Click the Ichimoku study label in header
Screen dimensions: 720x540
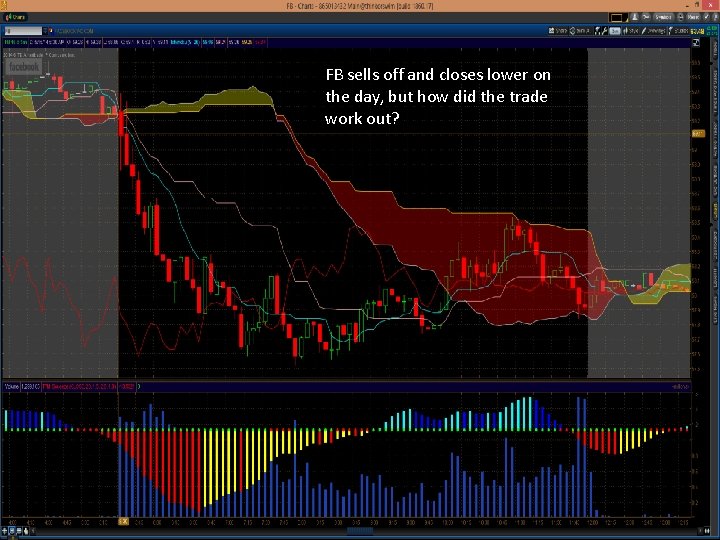click(184, 42)
